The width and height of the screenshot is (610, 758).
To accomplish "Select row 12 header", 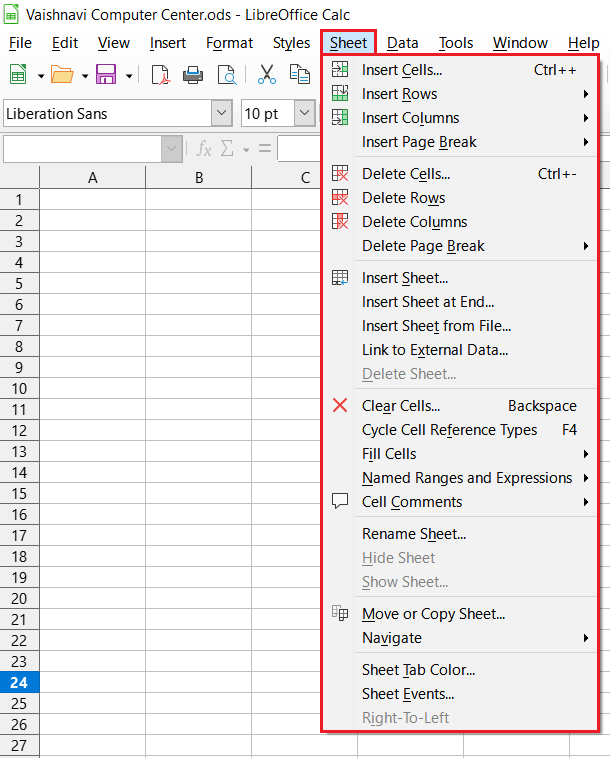I will point(19,430).
